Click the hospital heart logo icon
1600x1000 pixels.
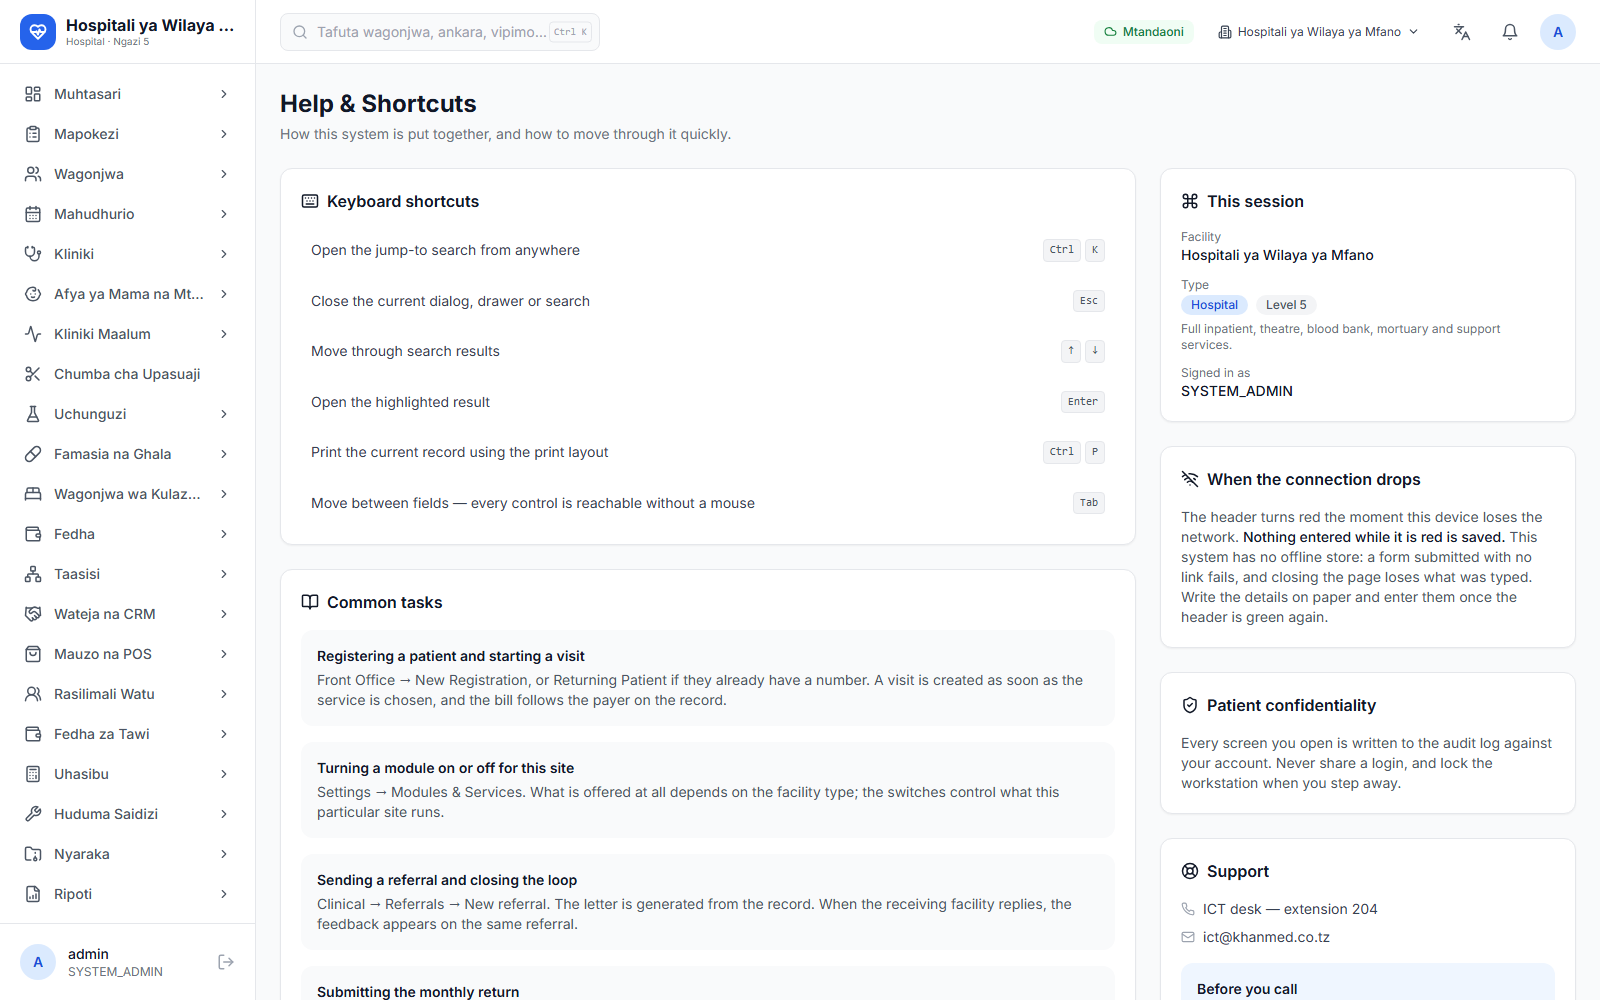click(x=38, y=32)
